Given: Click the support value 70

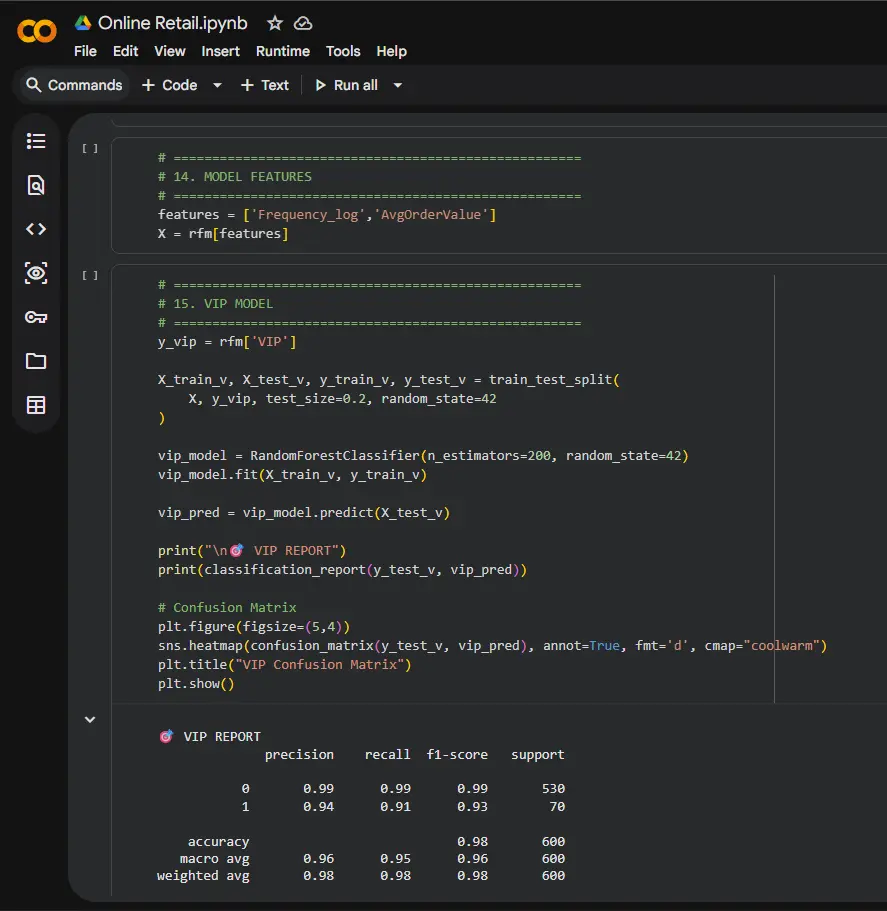Looking at the screenshot, I should [x=557, y=806].
